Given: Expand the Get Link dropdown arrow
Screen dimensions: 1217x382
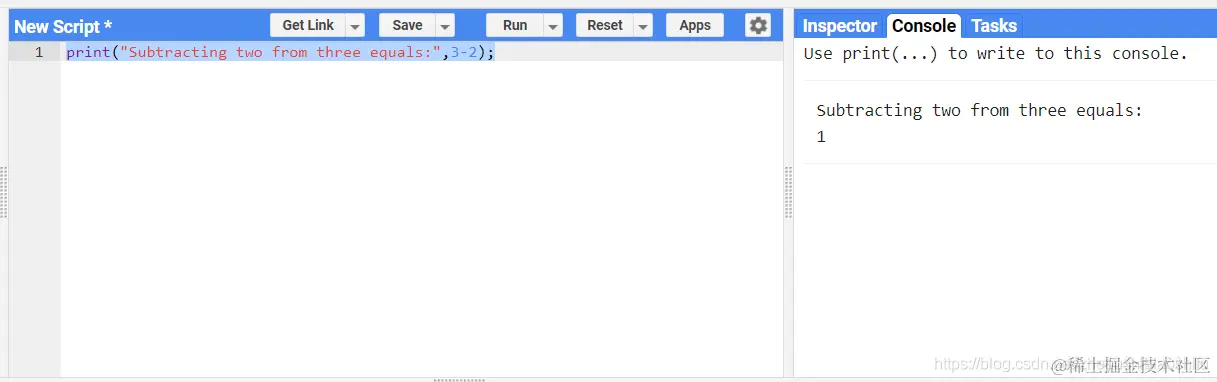Looking at the screenshot, I should (355, 26).
